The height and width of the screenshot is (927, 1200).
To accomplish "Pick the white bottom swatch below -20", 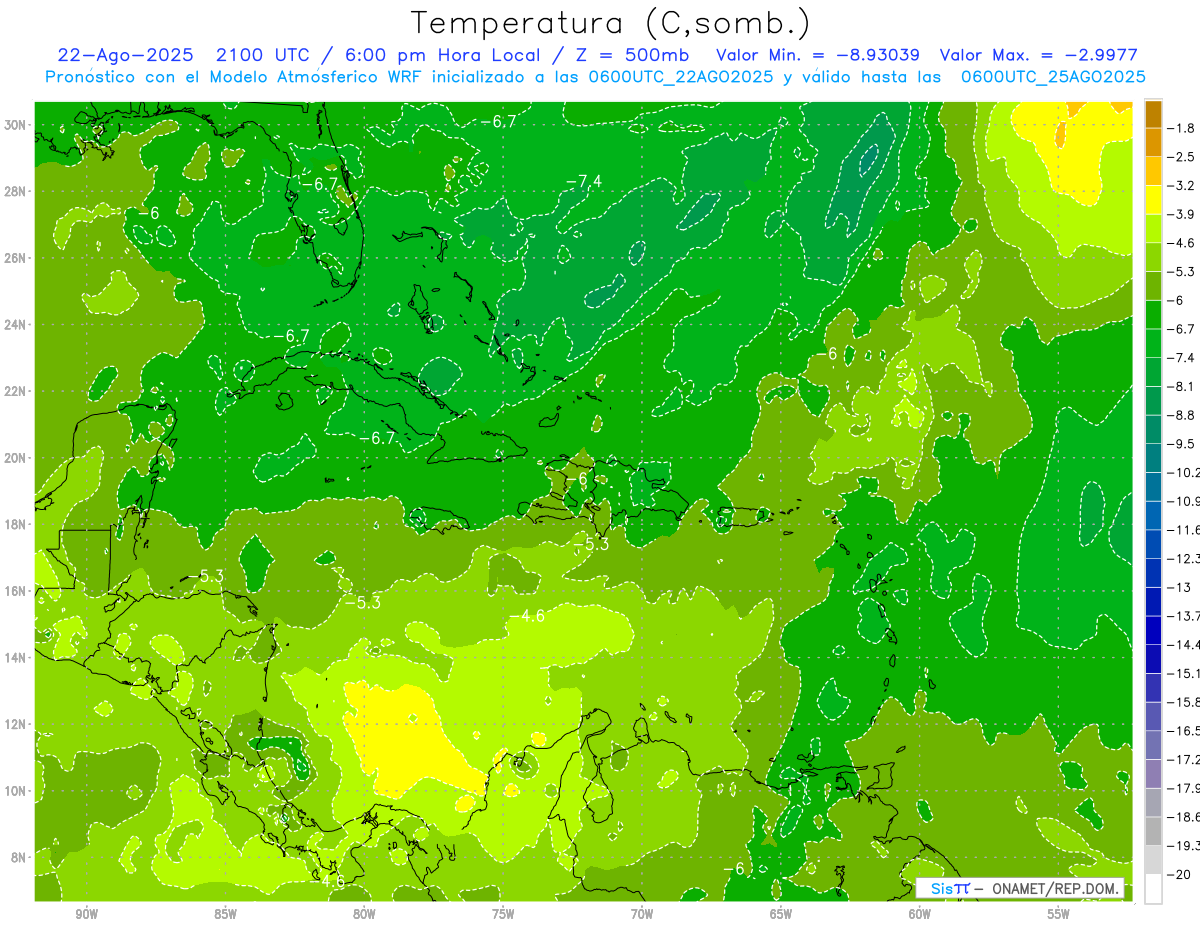I will point(1153,889).
